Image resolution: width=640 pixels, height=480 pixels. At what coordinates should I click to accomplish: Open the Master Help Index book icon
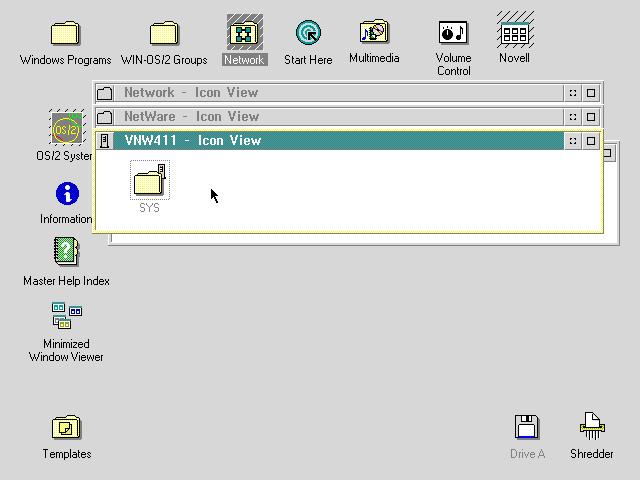click(x=67, y=251)
